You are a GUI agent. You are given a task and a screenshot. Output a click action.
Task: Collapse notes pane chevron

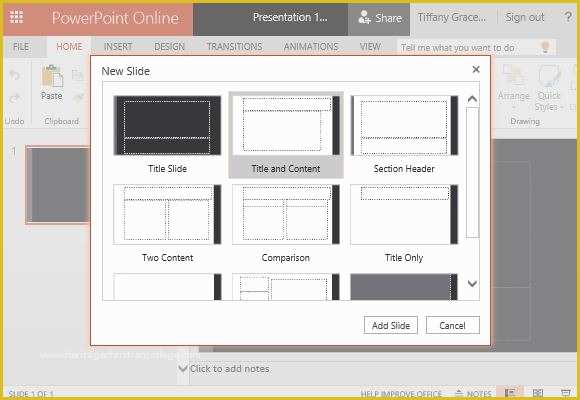tap(183, 369)
